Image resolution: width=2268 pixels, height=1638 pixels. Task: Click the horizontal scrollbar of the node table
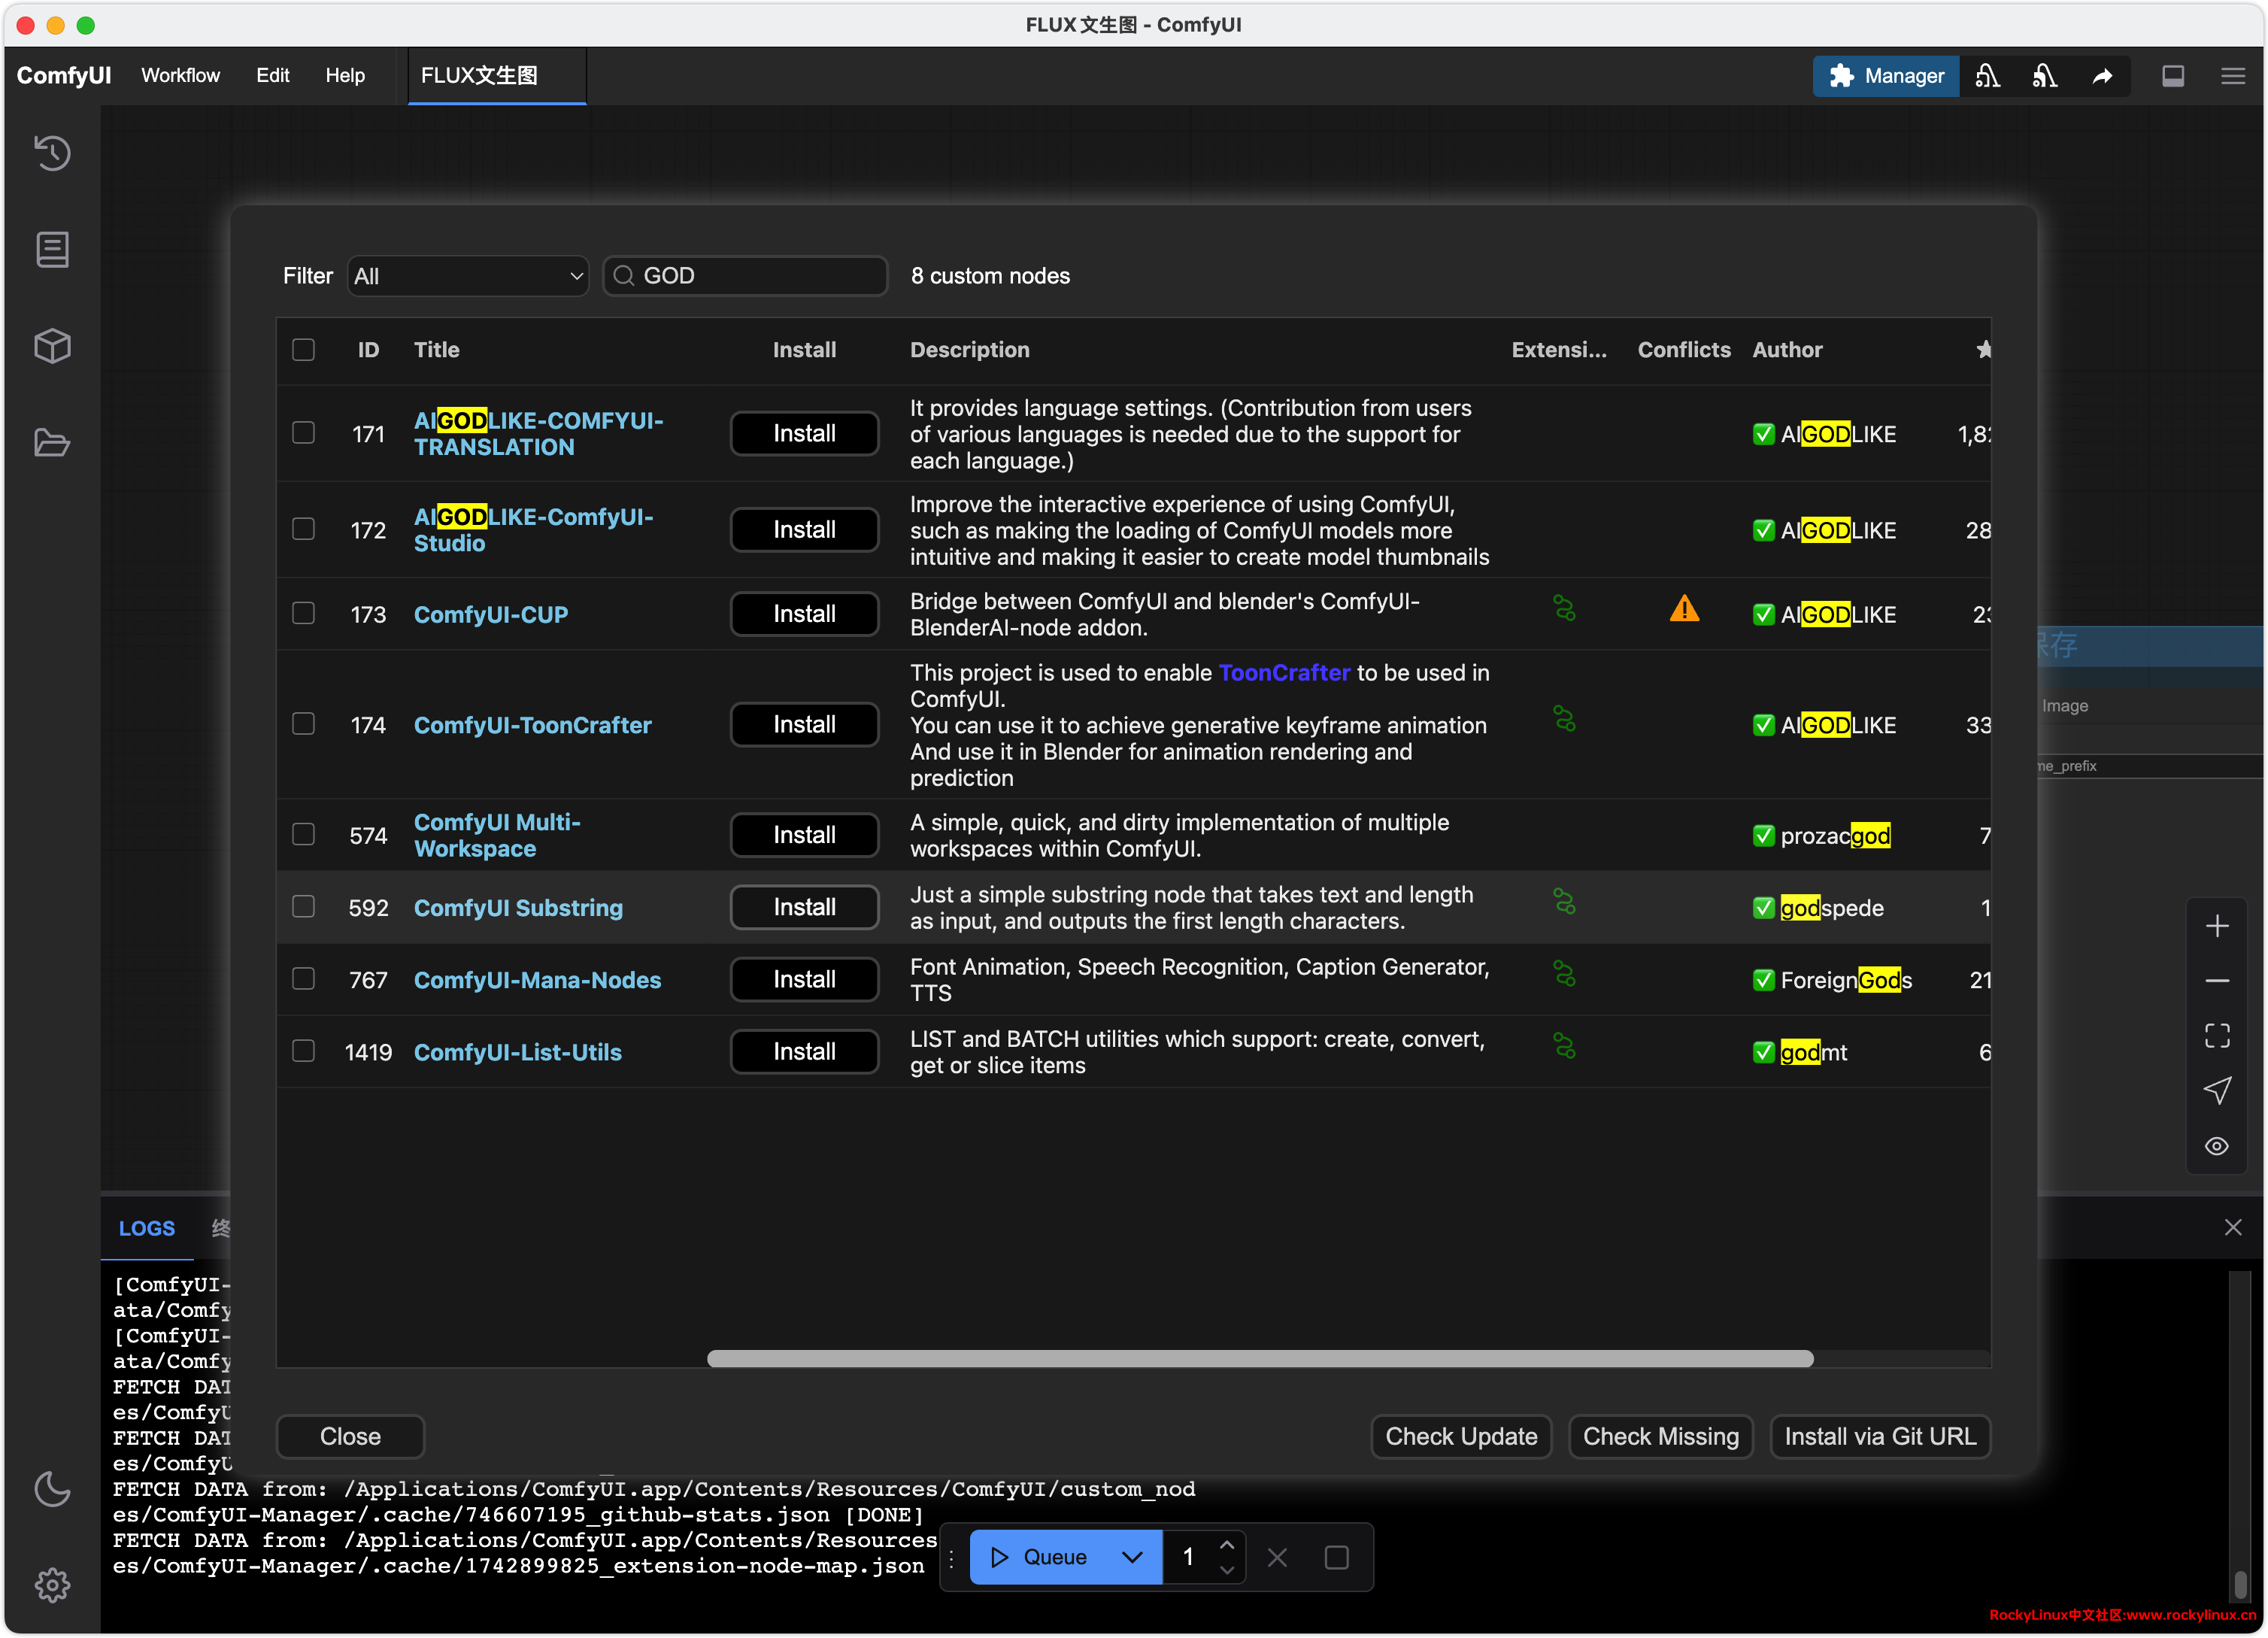1260,1359
